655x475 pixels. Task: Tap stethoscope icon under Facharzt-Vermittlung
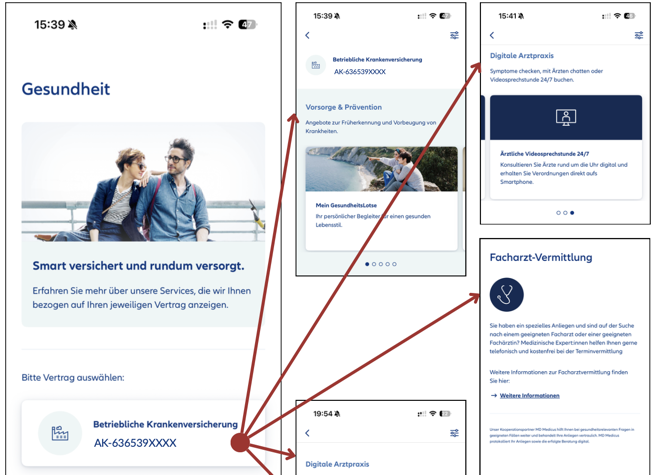506,295
